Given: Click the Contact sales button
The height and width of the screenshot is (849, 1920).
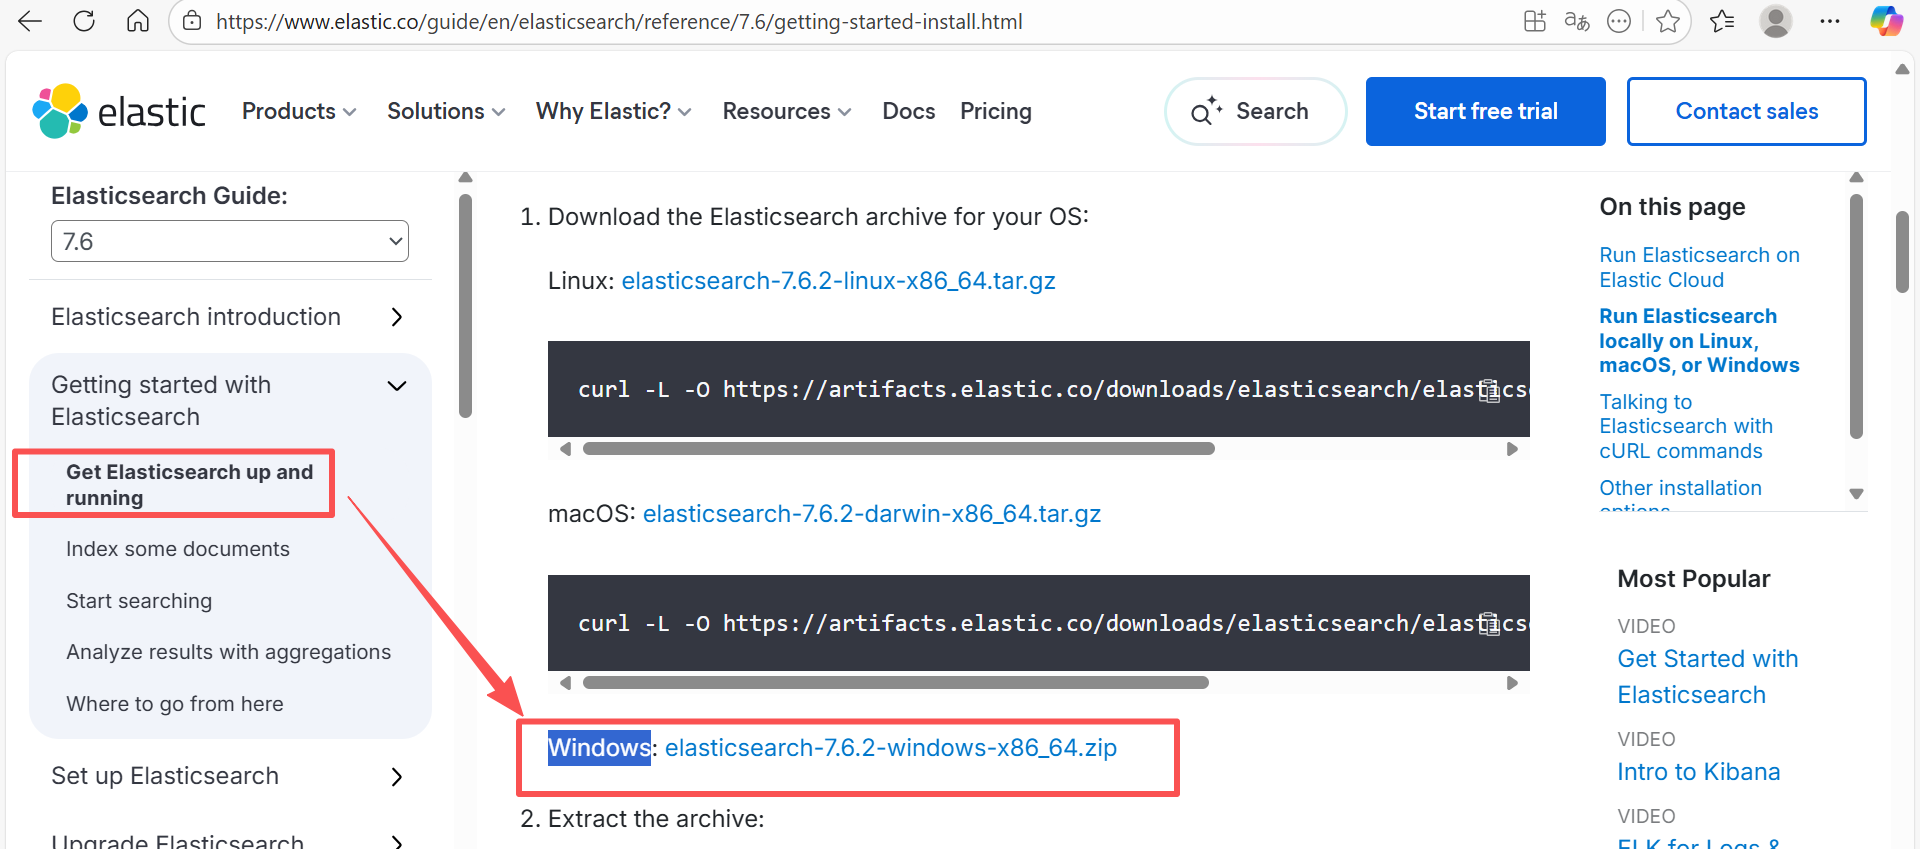Looking at the screenshot, I should pos(1747,111).
